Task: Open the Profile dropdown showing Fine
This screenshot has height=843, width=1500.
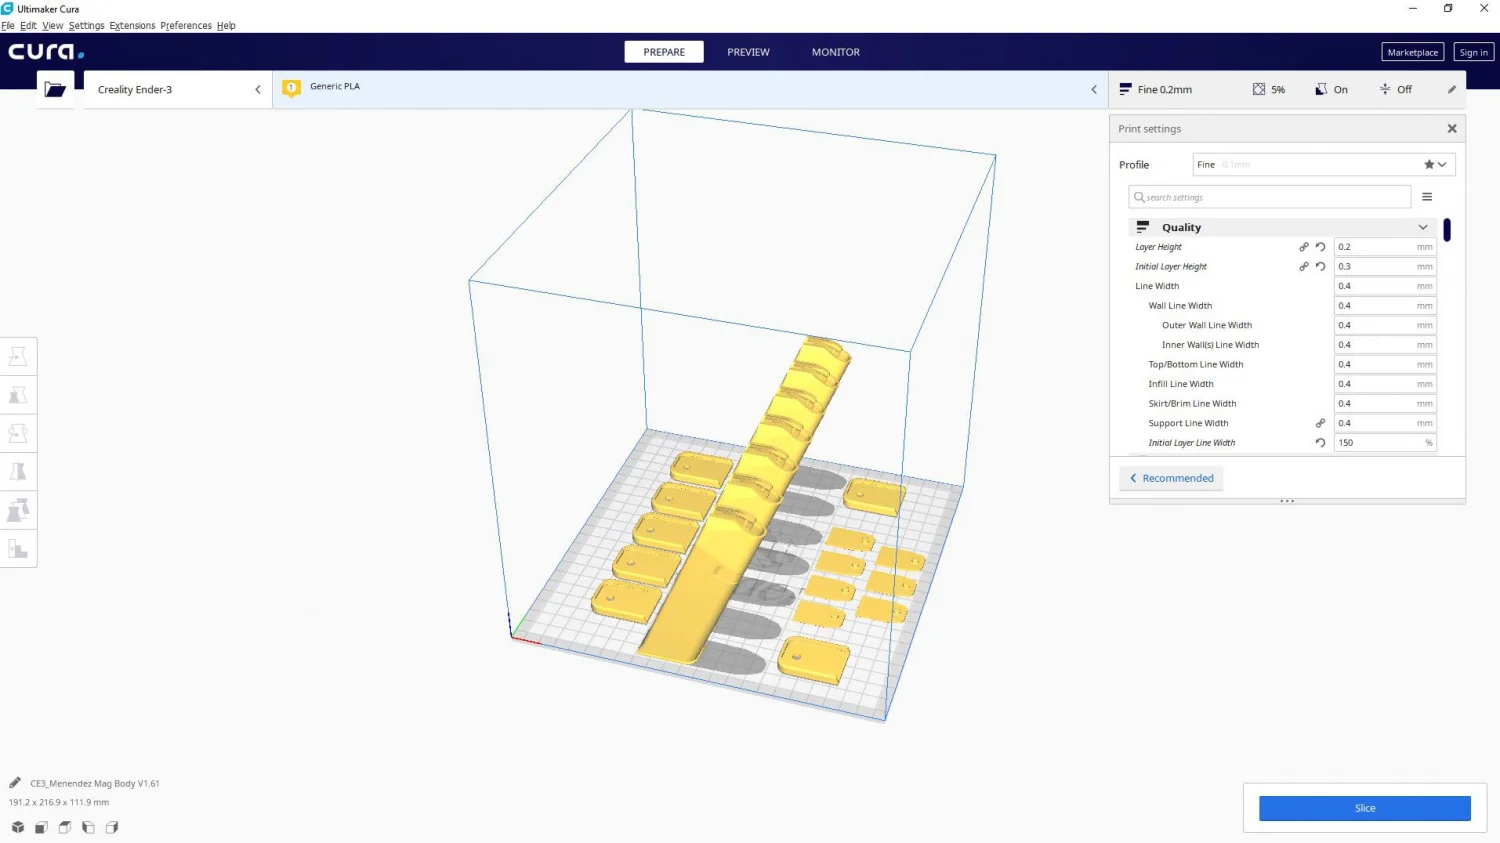Action: tap(1323, 165)
